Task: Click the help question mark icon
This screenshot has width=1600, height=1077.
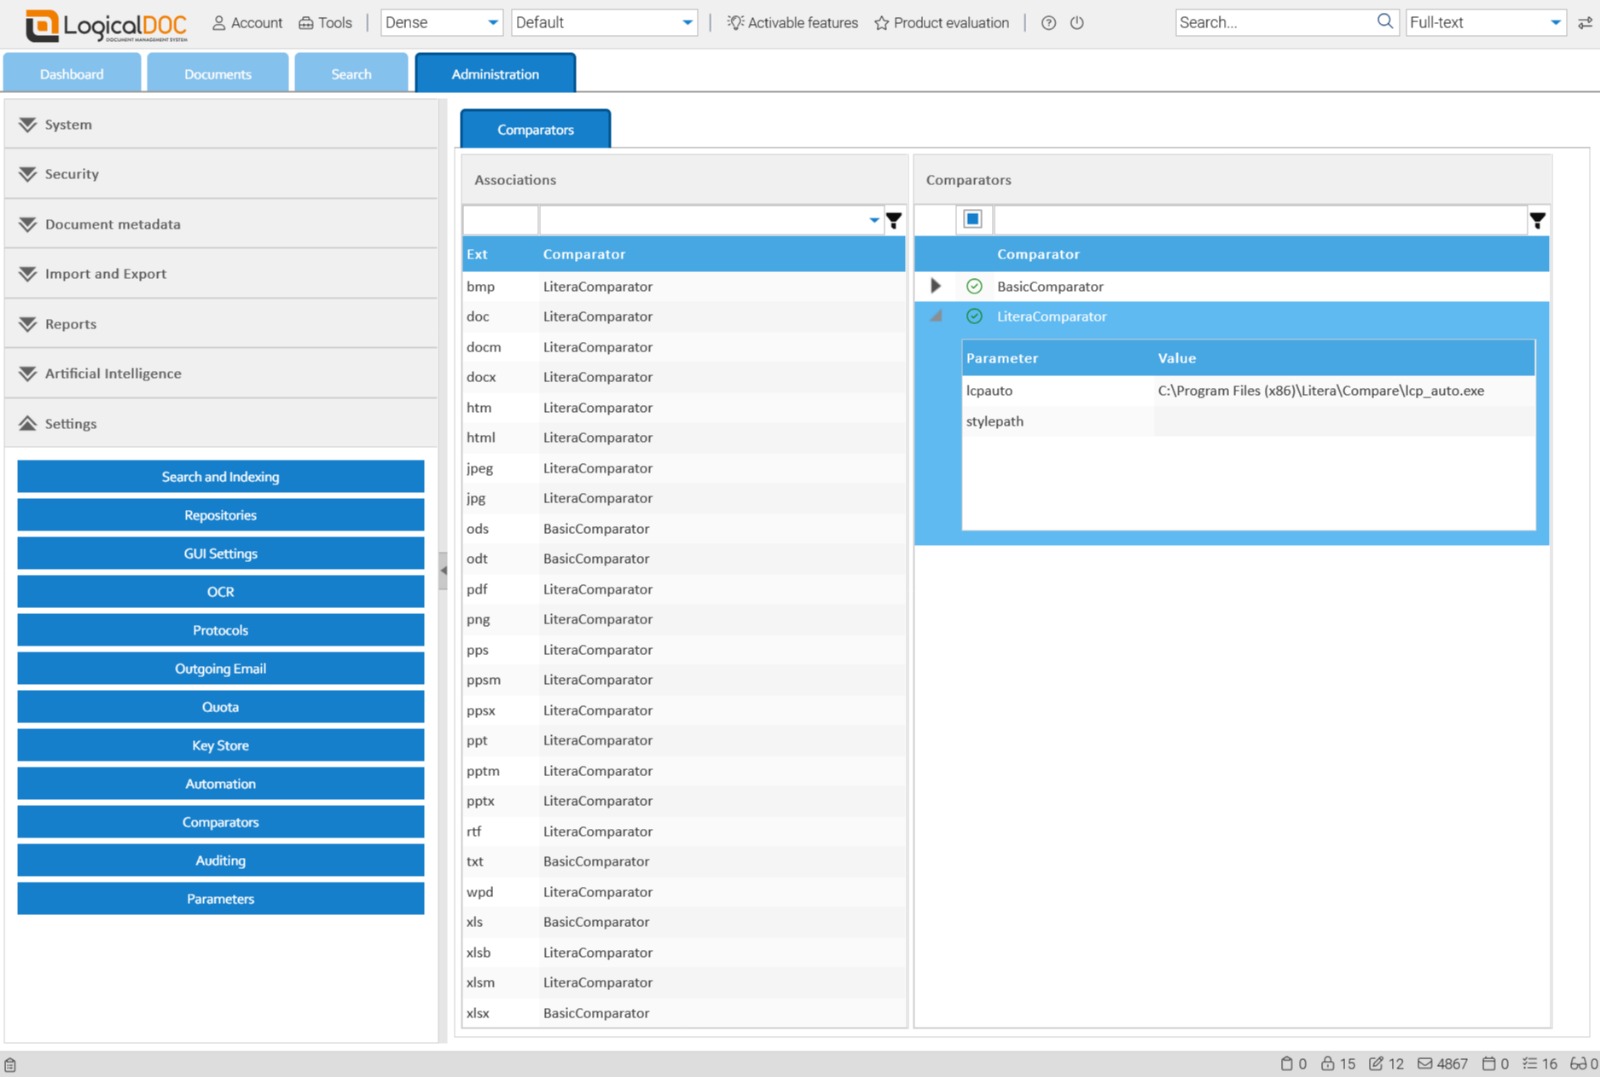Action: point(1048,23)
